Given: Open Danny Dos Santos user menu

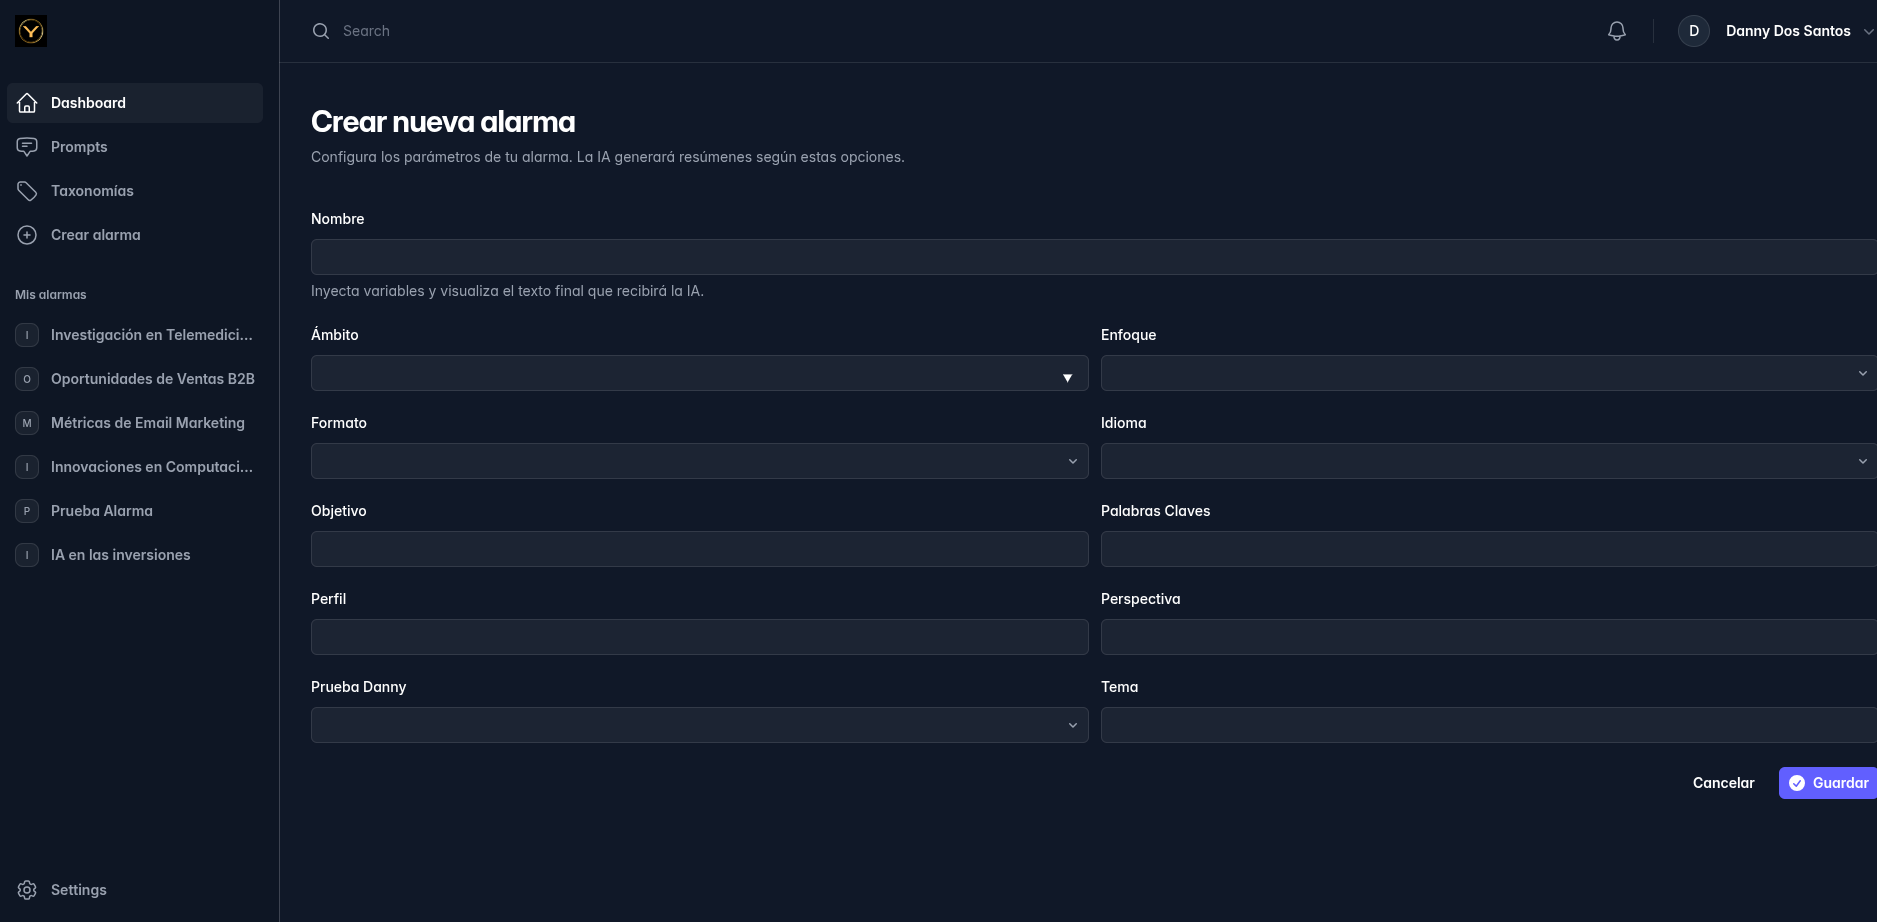Looking at the screenshot, I should [x=1788, y=31].
